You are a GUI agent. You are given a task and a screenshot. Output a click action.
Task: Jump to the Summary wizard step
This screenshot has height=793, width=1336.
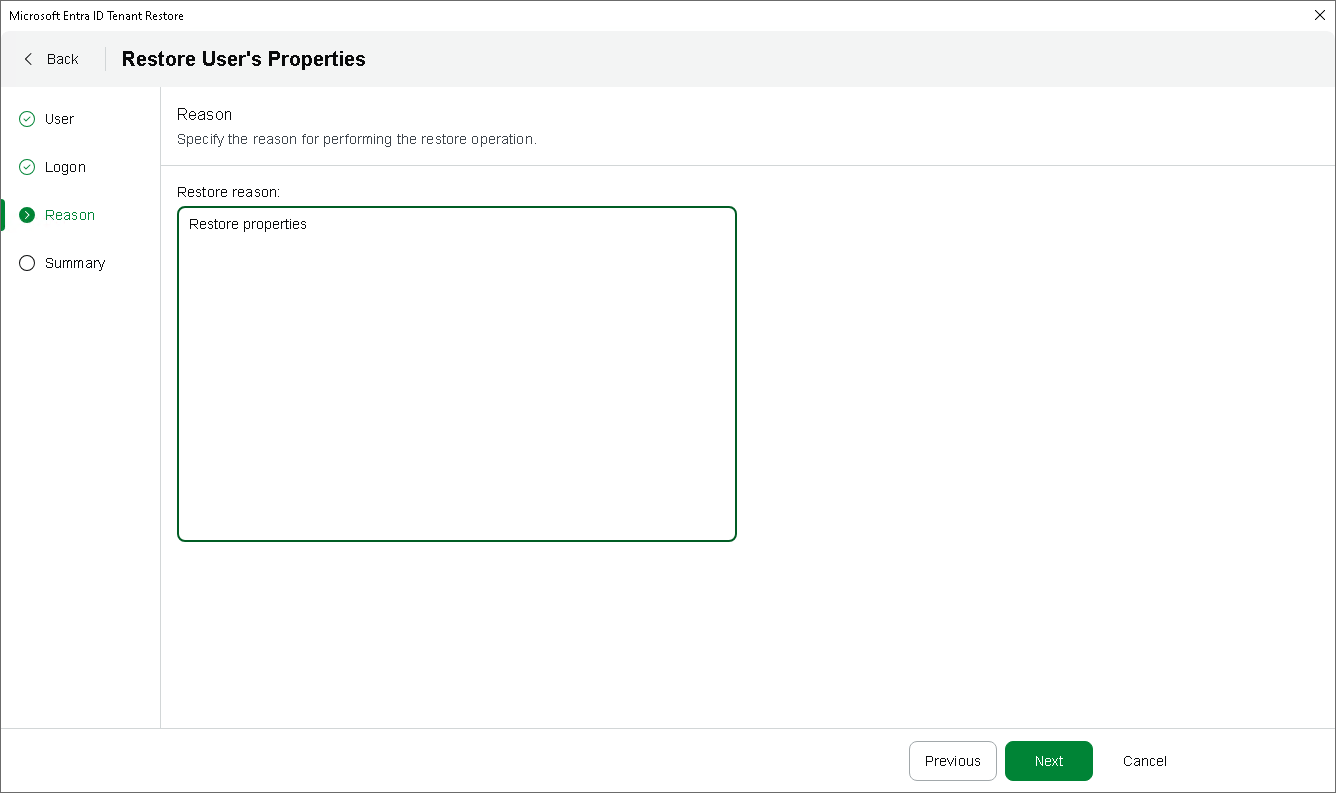[75, 263]
